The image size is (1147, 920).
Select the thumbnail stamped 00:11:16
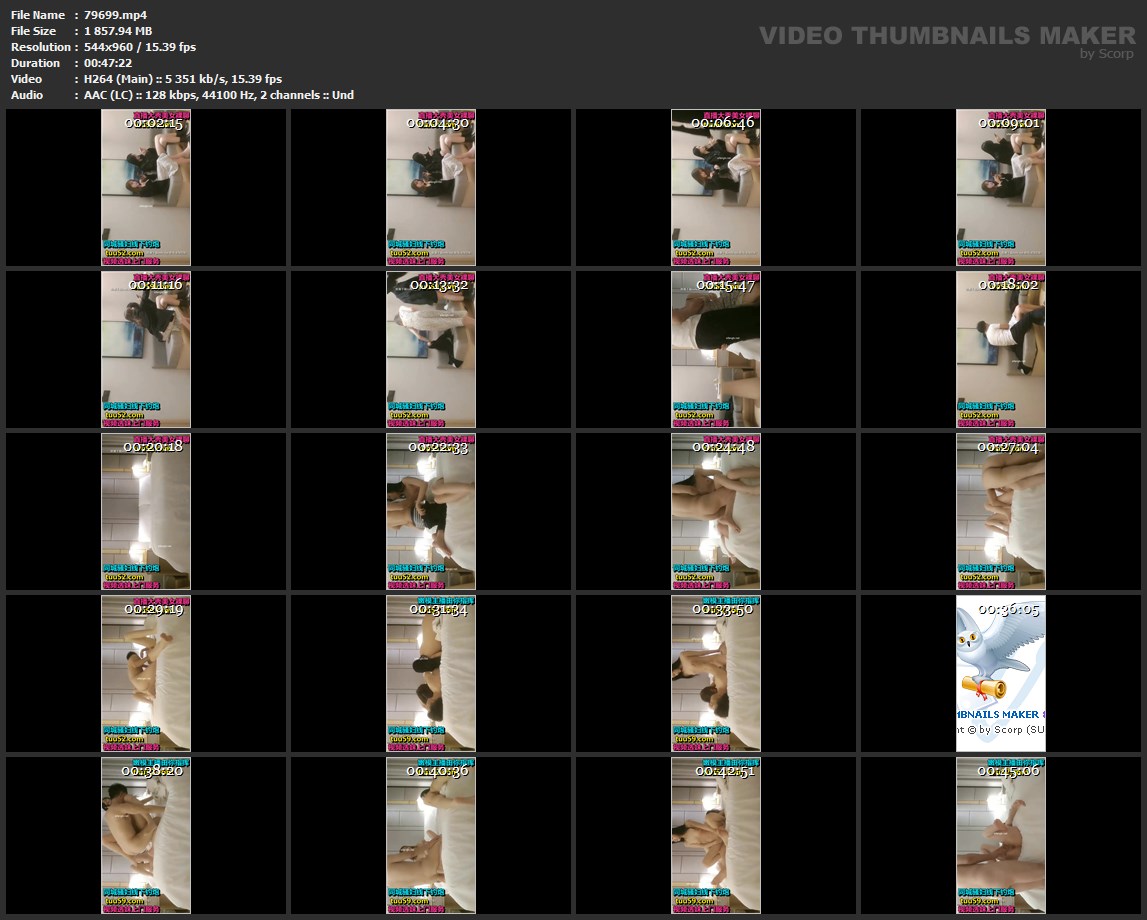(146, 349)
